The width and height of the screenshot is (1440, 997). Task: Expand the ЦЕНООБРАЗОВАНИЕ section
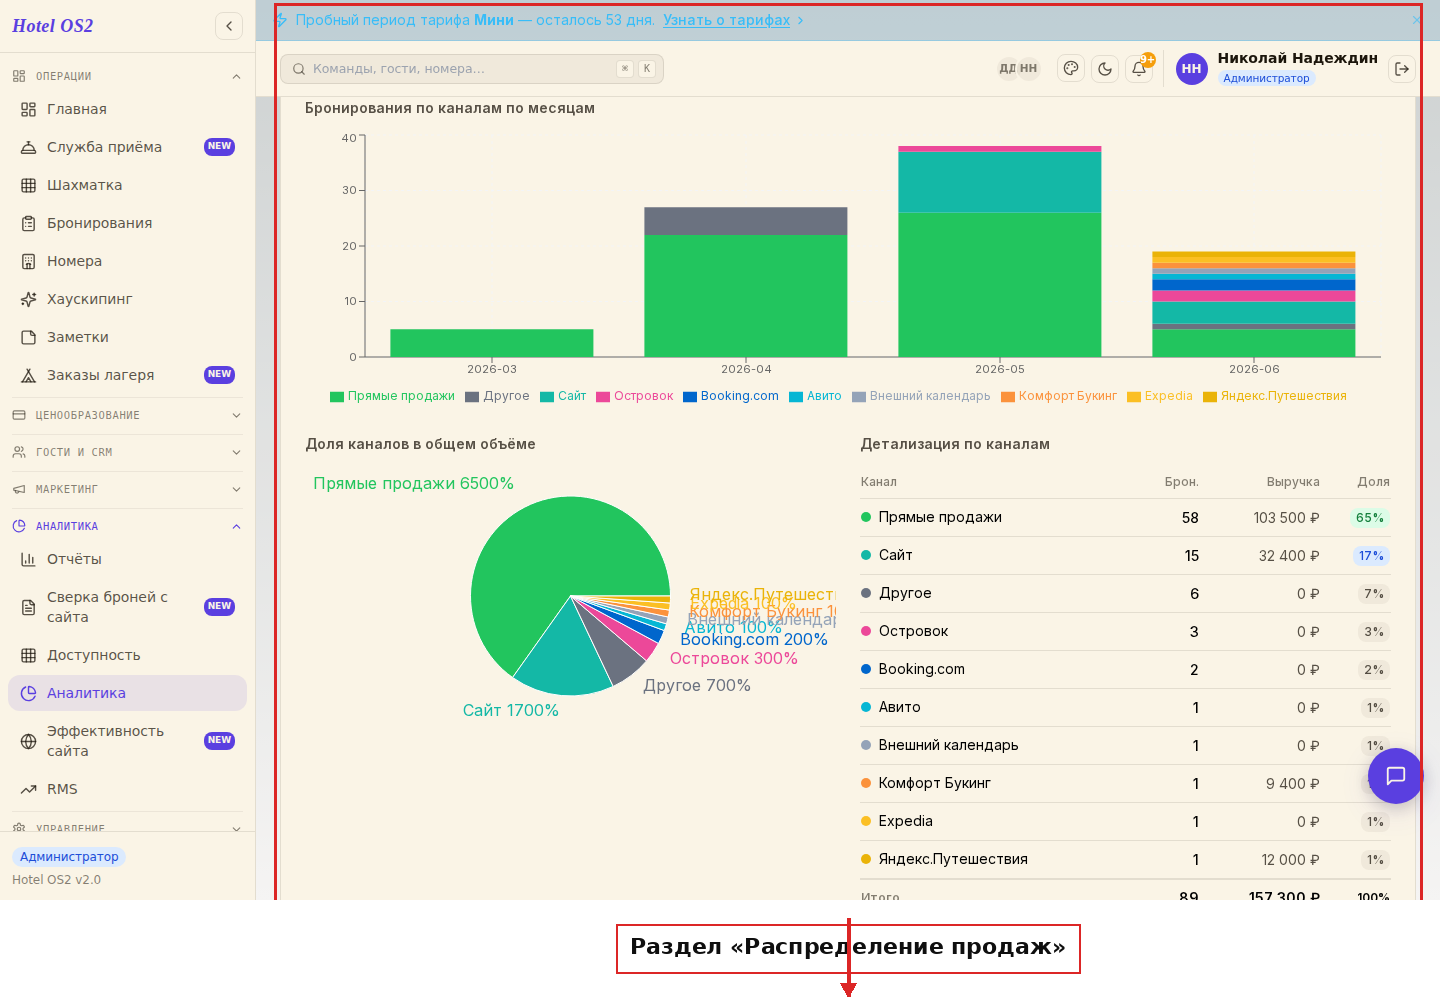coord(127,415)
